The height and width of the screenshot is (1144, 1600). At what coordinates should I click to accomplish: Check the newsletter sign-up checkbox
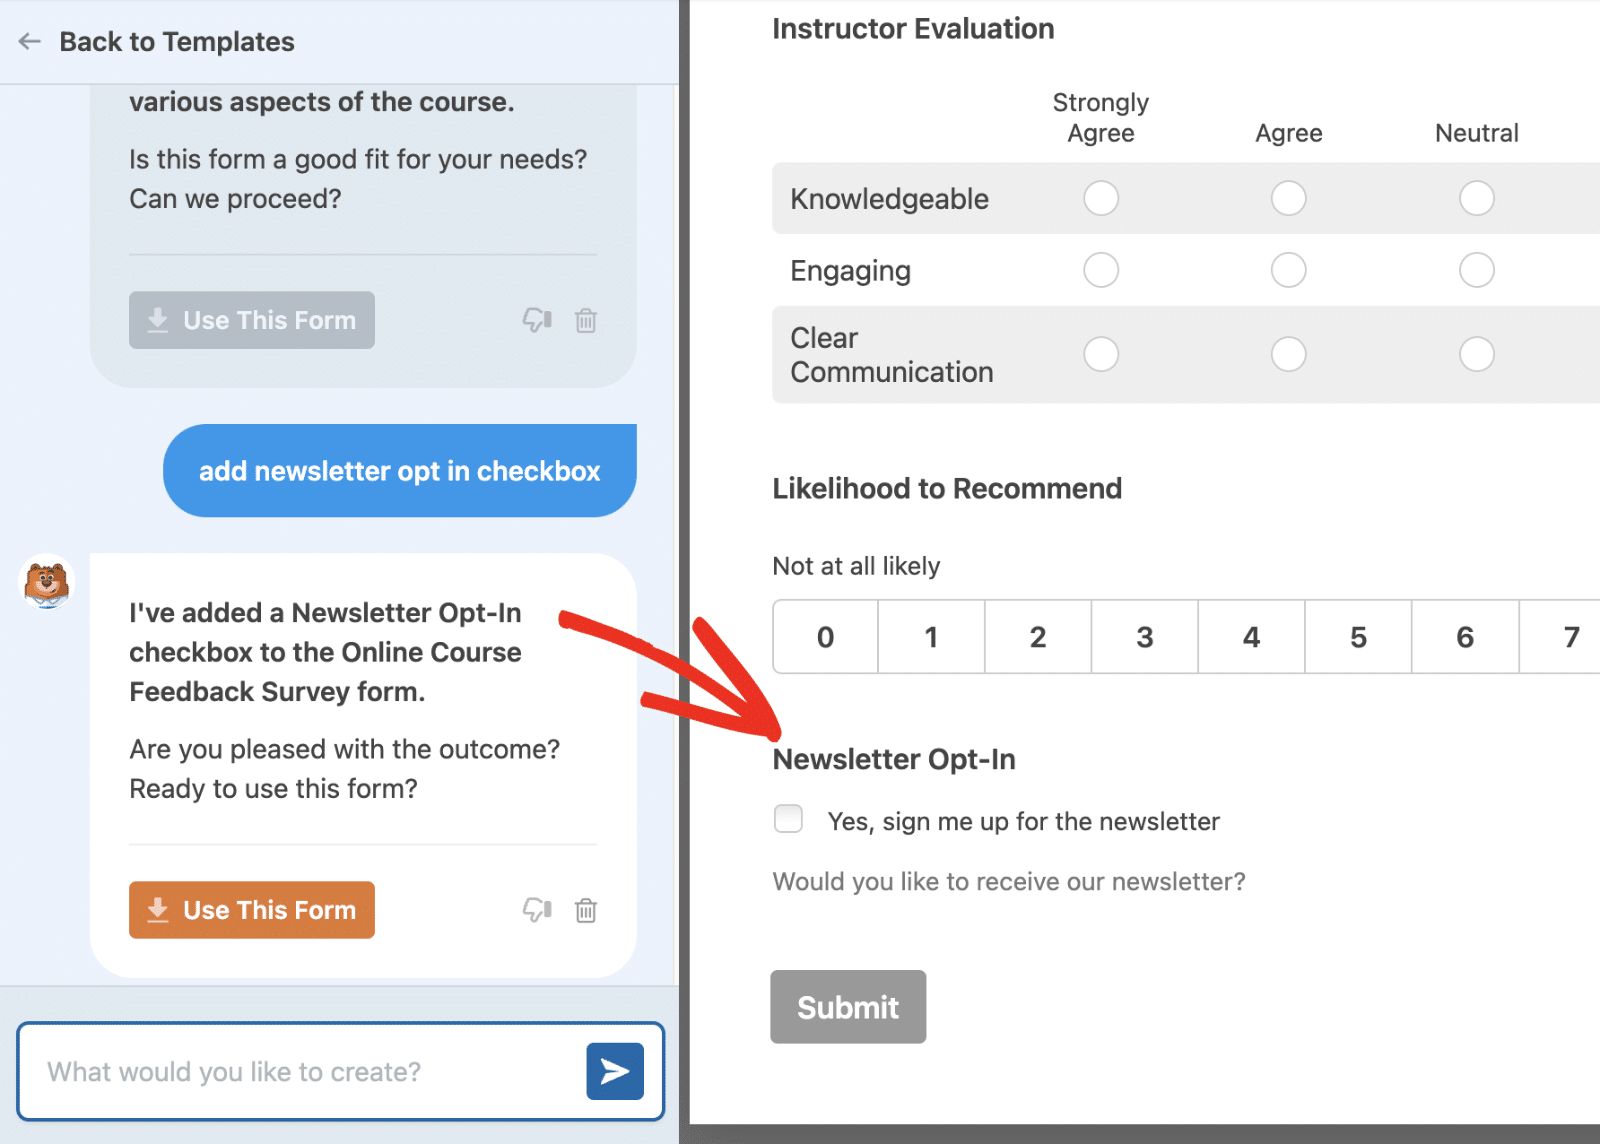[x=788, y=819]
